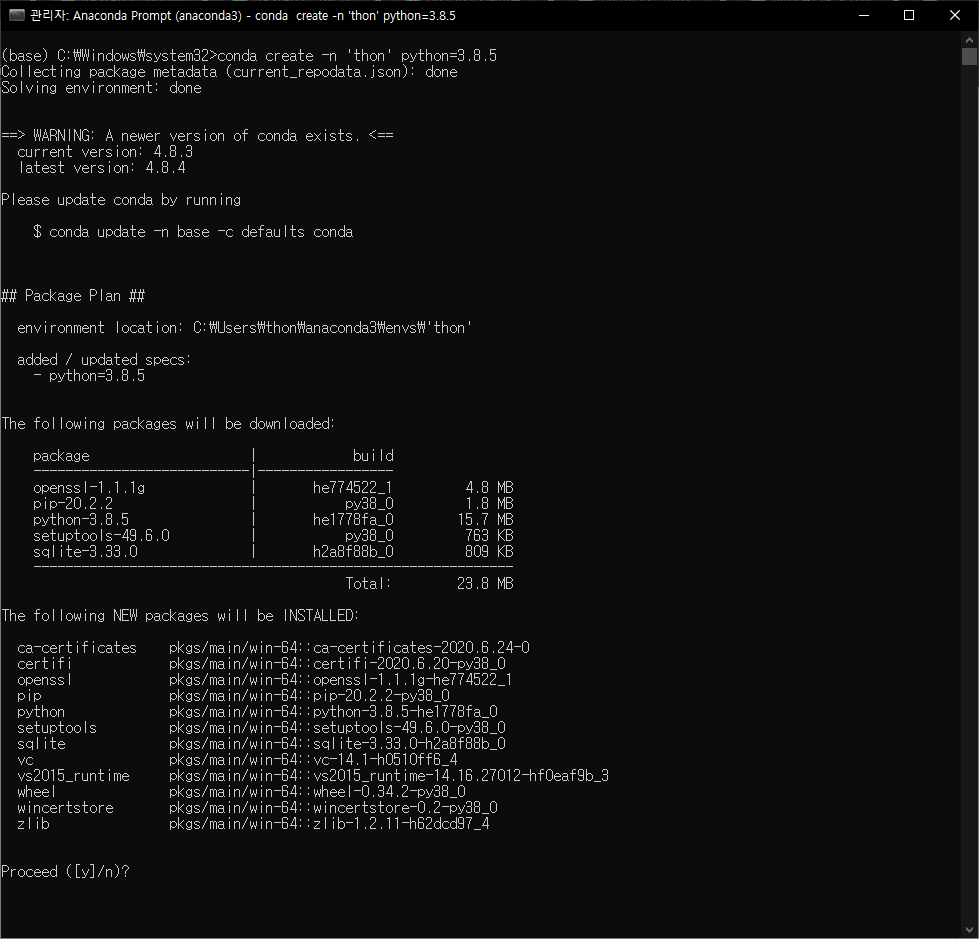The width and height of the screenshot is (979, 939).
Task: Click the vertical scrollbar thumb
Action: click(969, 56)
